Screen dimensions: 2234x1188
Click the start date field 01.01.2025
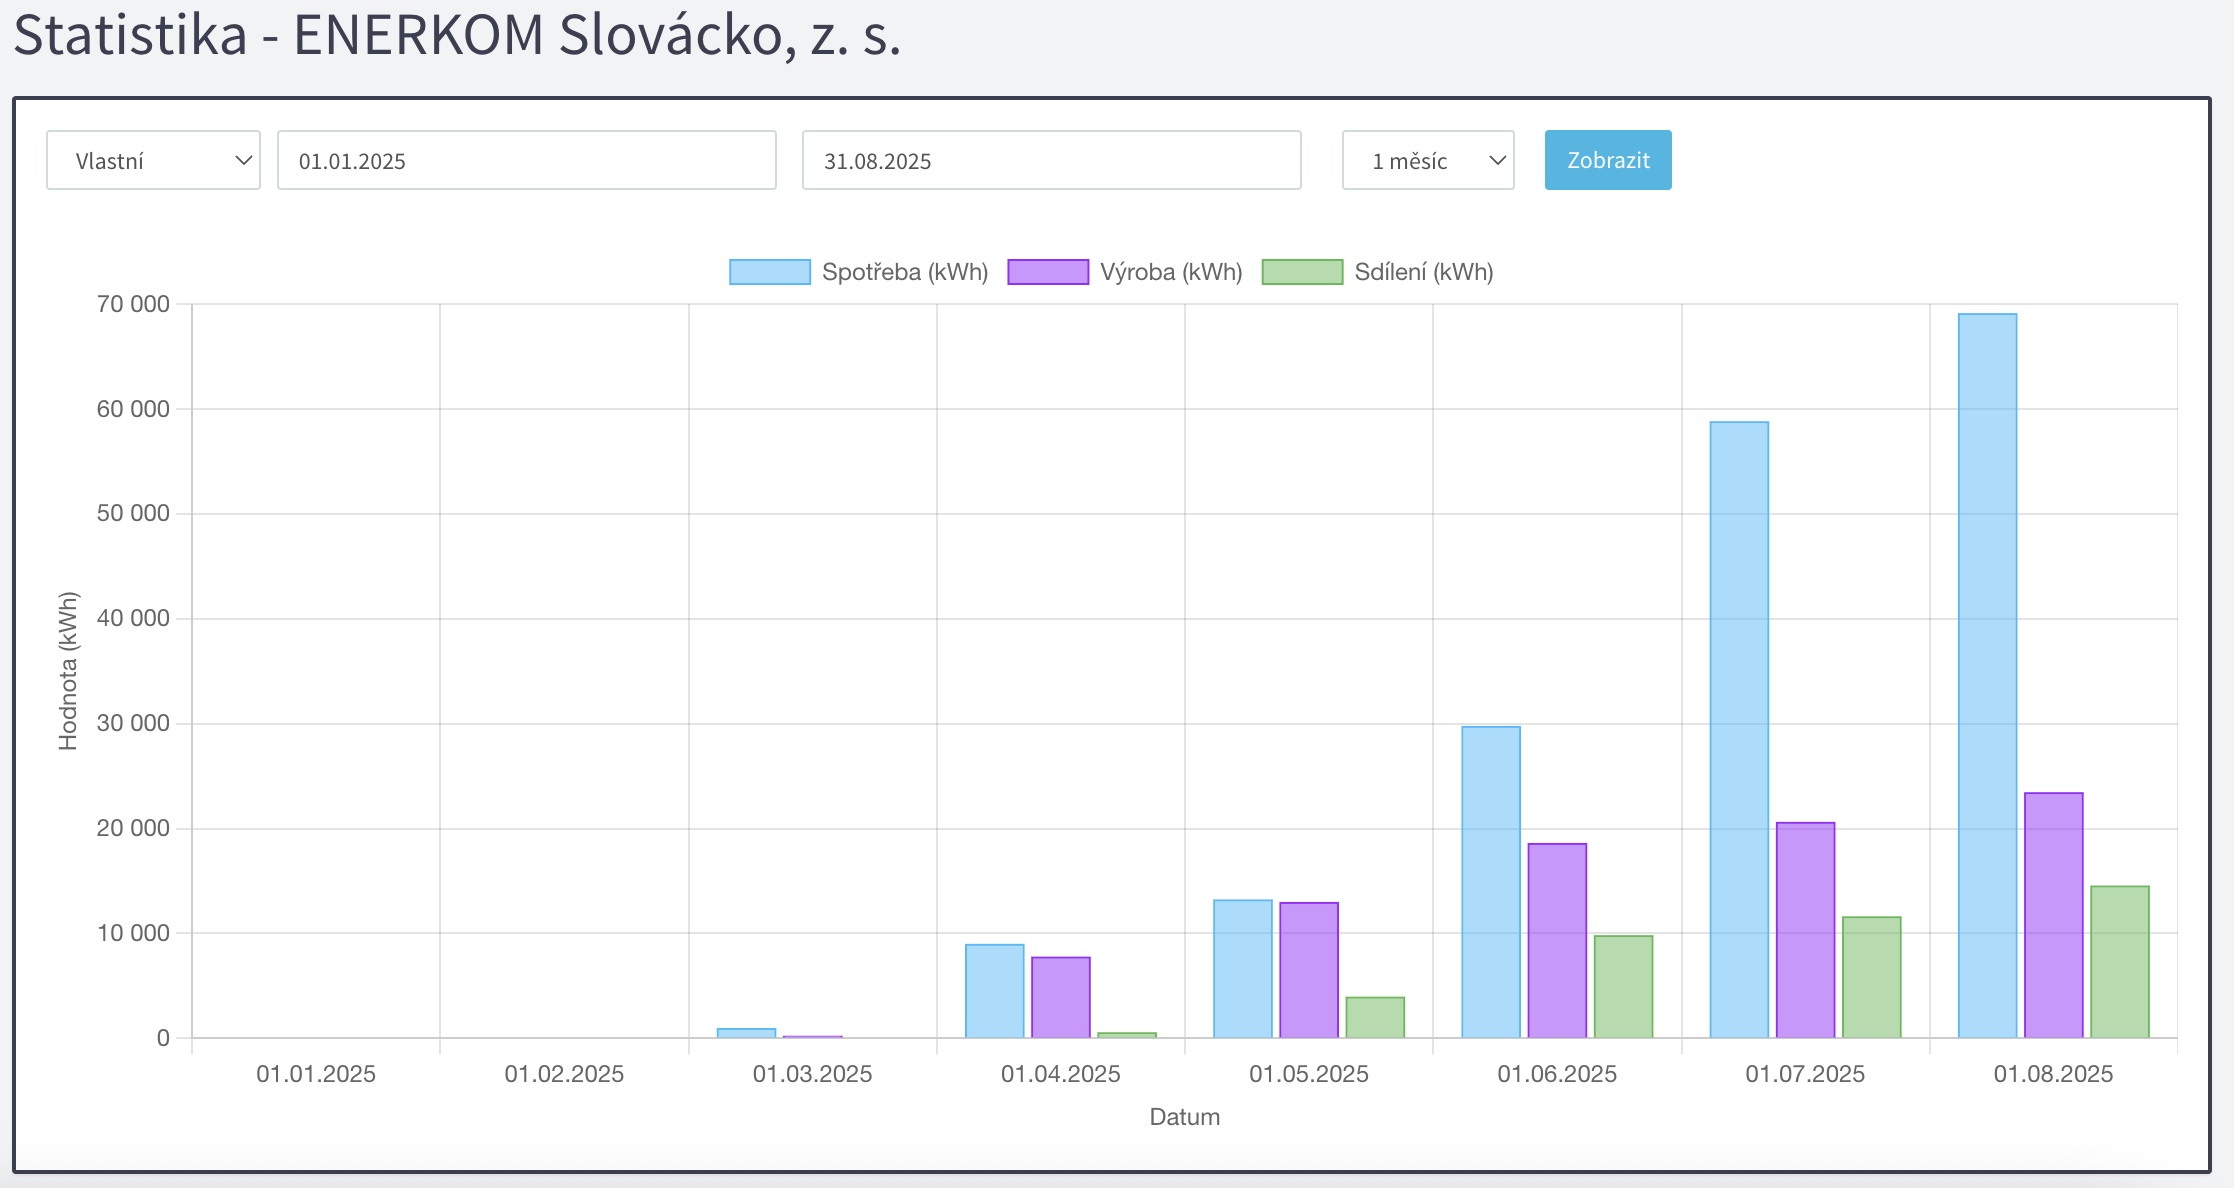pos(526,160)
